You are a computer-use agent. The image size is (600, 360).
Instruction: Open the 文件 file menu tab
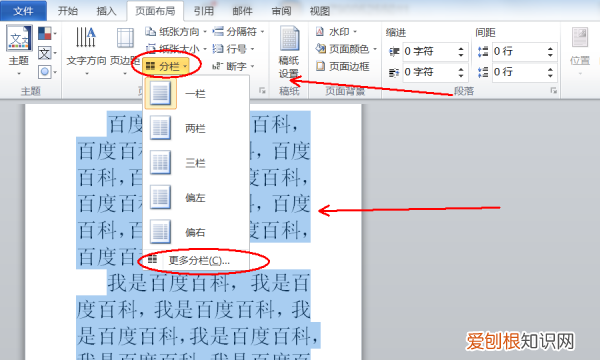click(23, 11)
